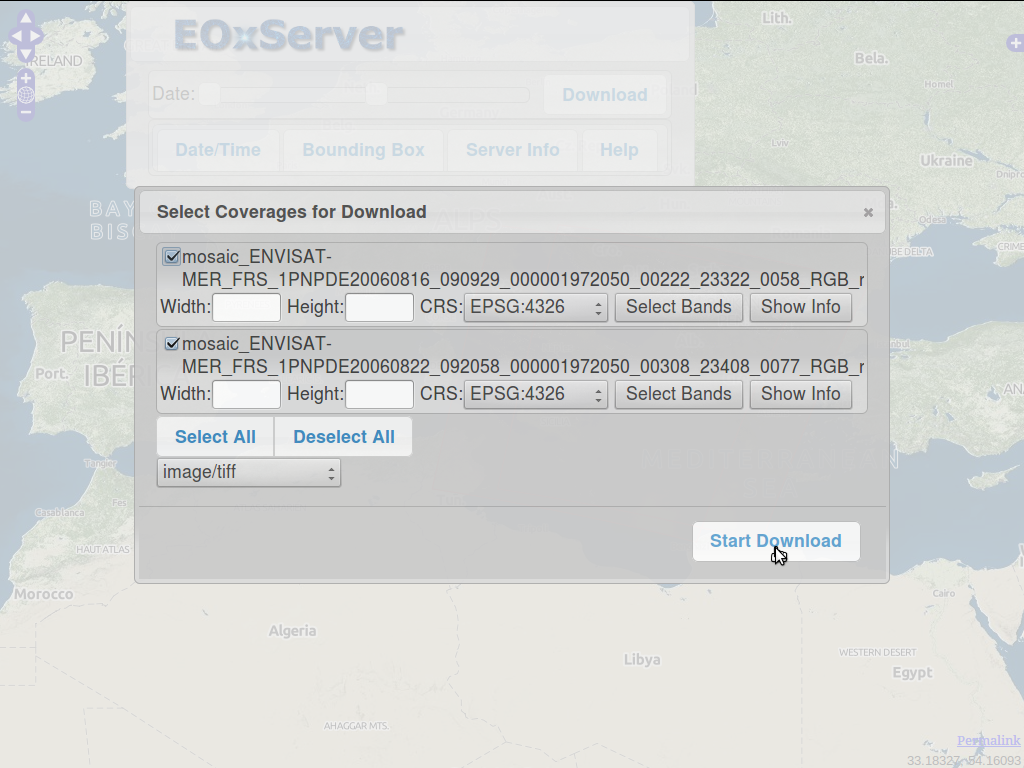Open CRS dropdown for the 20060816 coverage
The width and height of the screenshot is (1024, 768).
[536, 307]
